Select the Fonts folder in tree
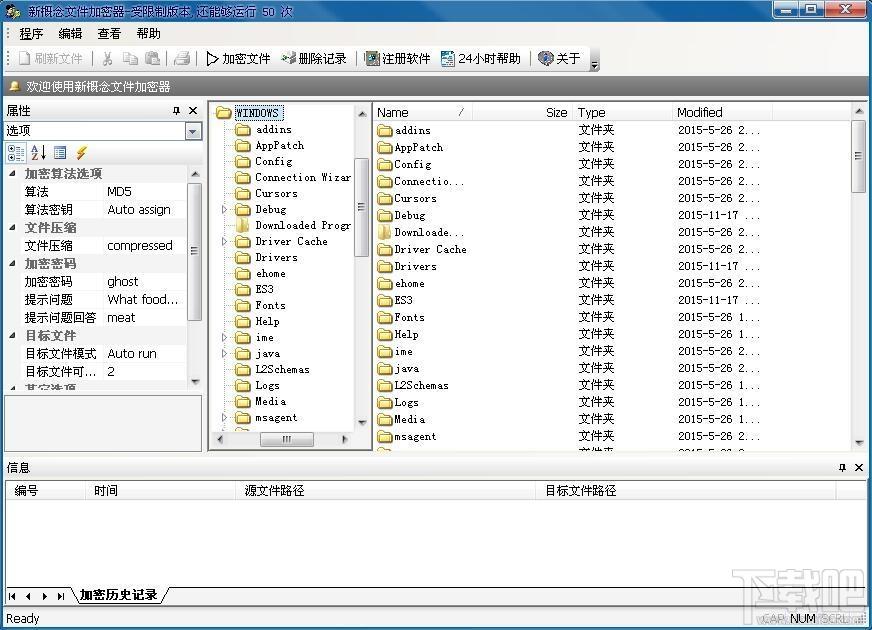Screen dimensions: 872x630 (270, 305)
